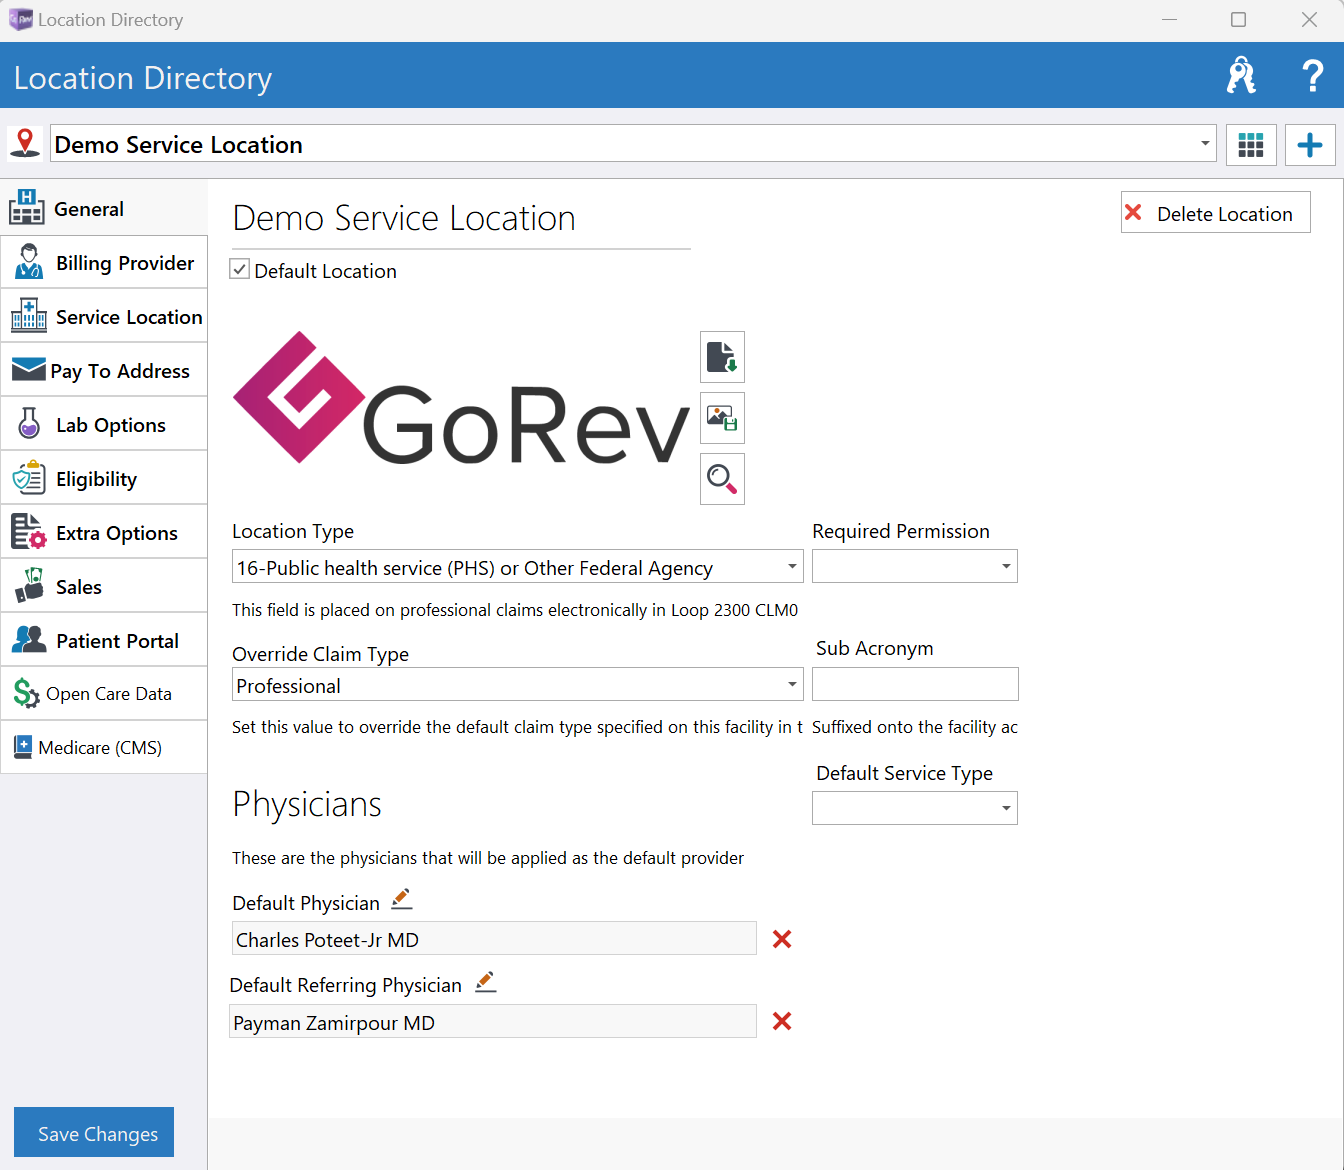Click the Lab Options flask icon

[x=29, y=424]
